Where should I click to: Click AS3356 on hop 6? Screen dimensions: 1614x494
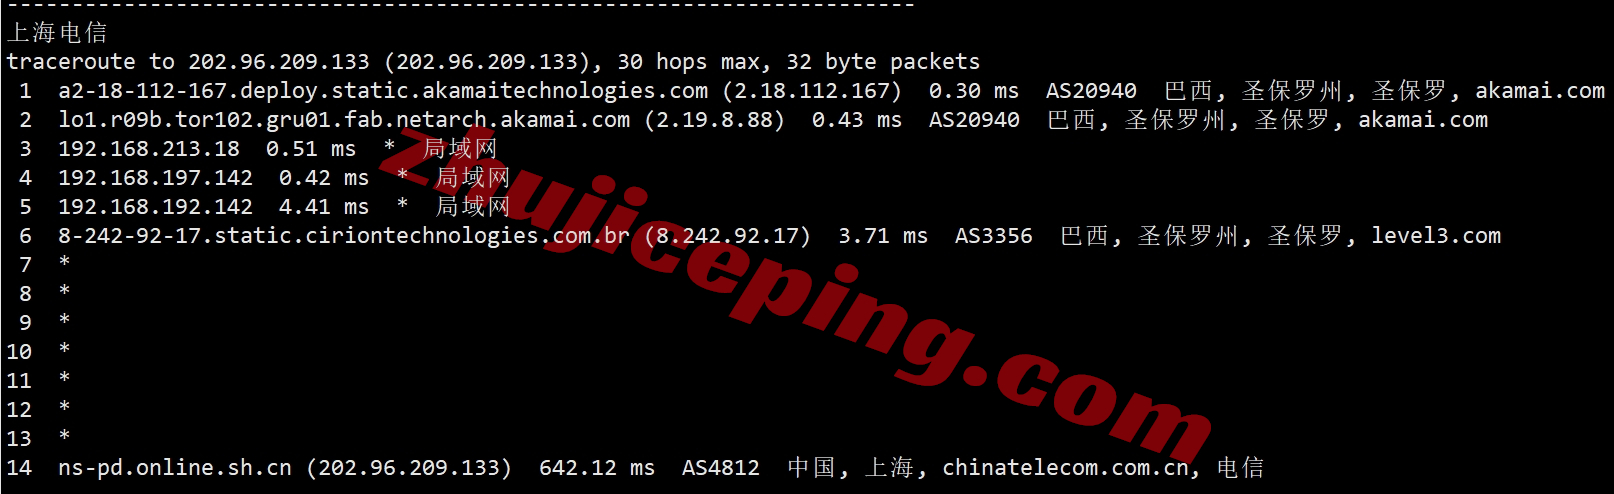click(x=994, y=236)
